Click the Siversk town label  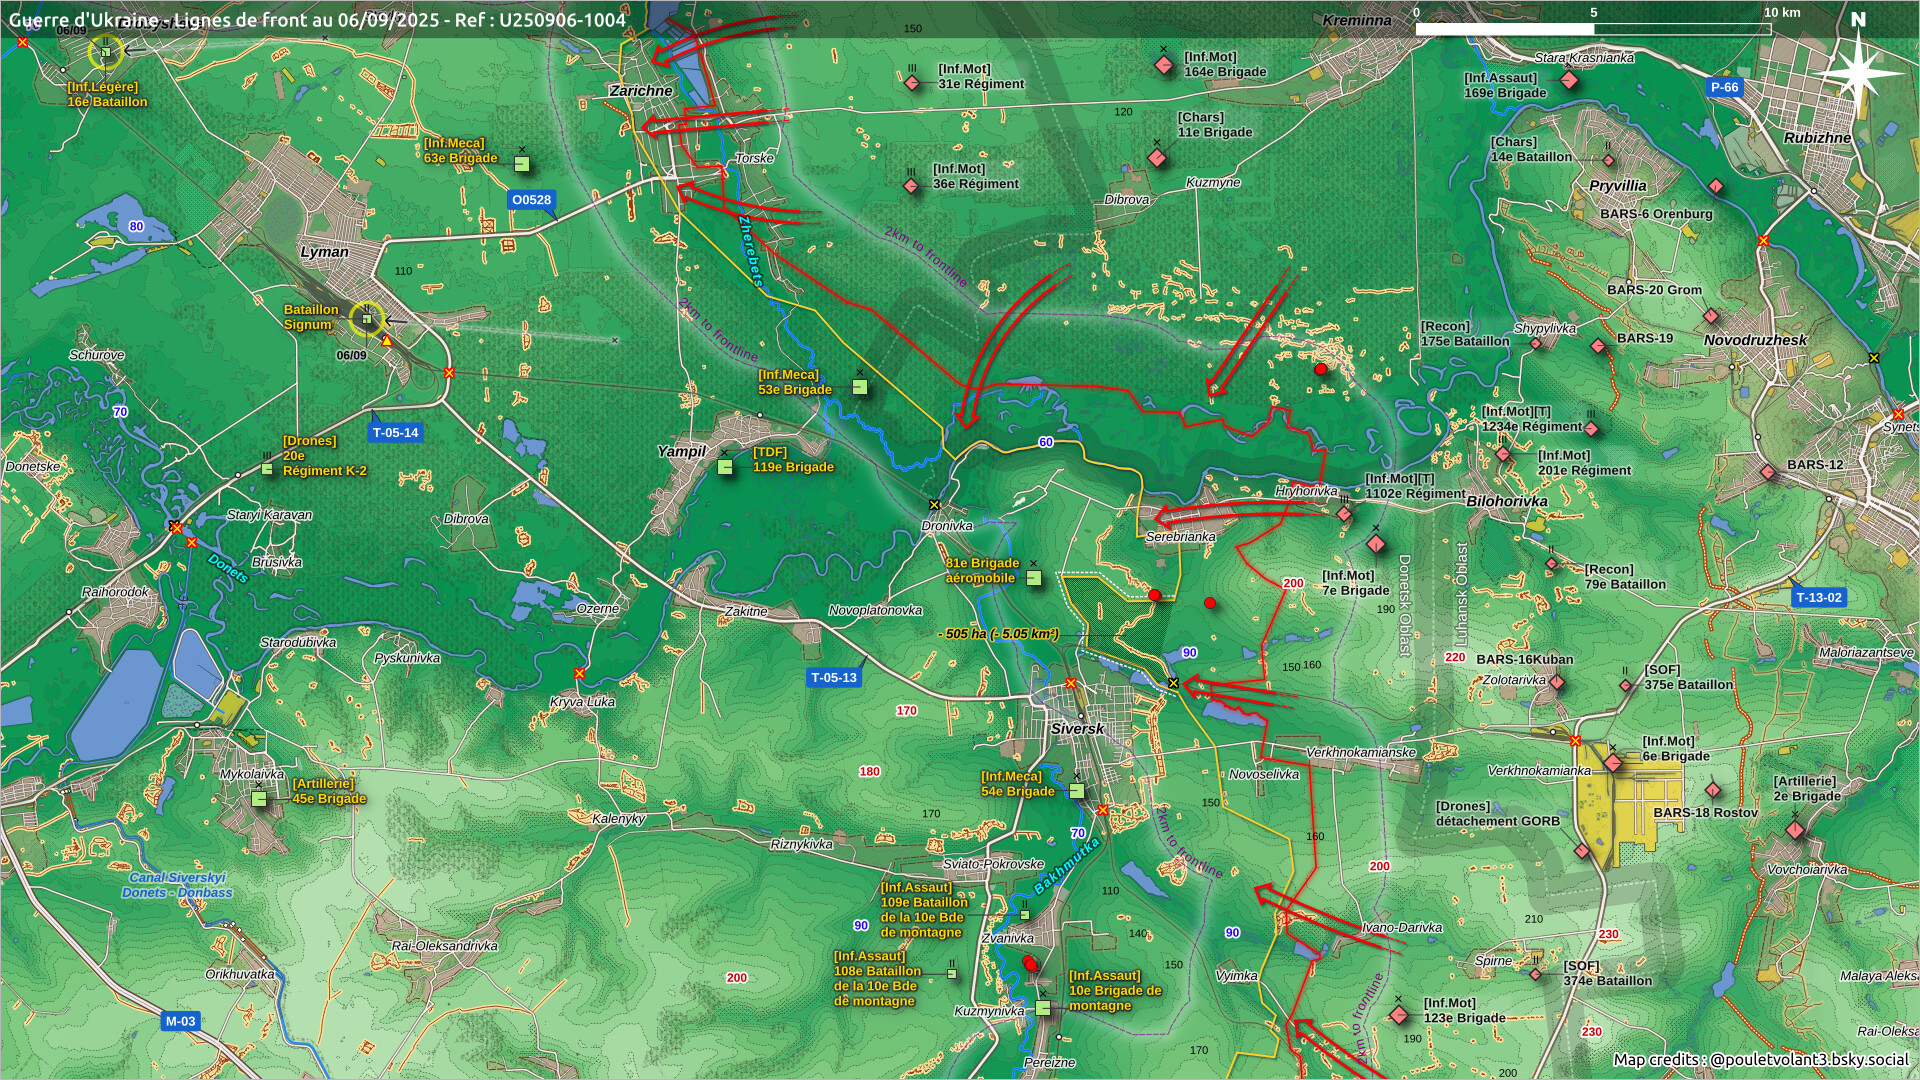click(x=1077, y=729)
